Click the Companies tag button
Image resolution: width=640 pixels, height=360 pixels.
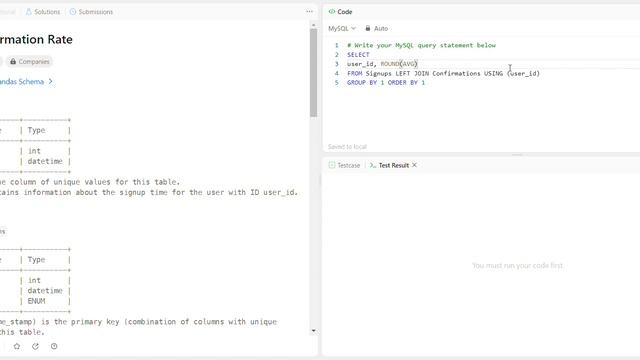(29, 62)
